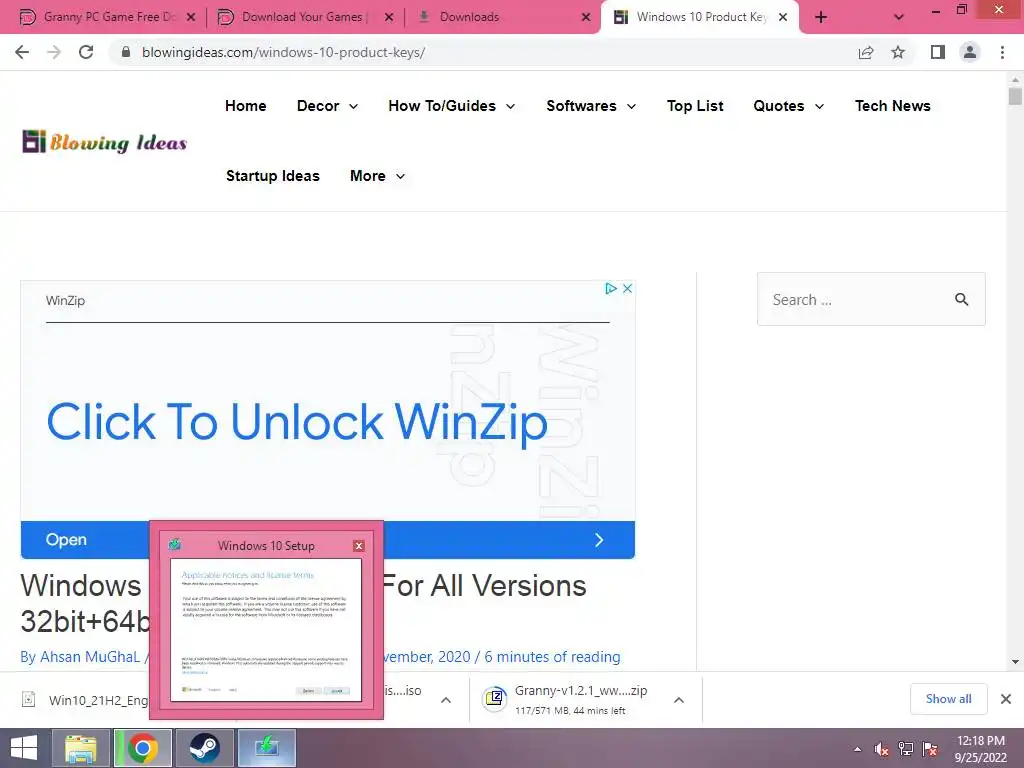This screenshot has width=1024, height=768.
Task: Close the downloads bar
Action: pyautogui.click(x=1006, y=699)
